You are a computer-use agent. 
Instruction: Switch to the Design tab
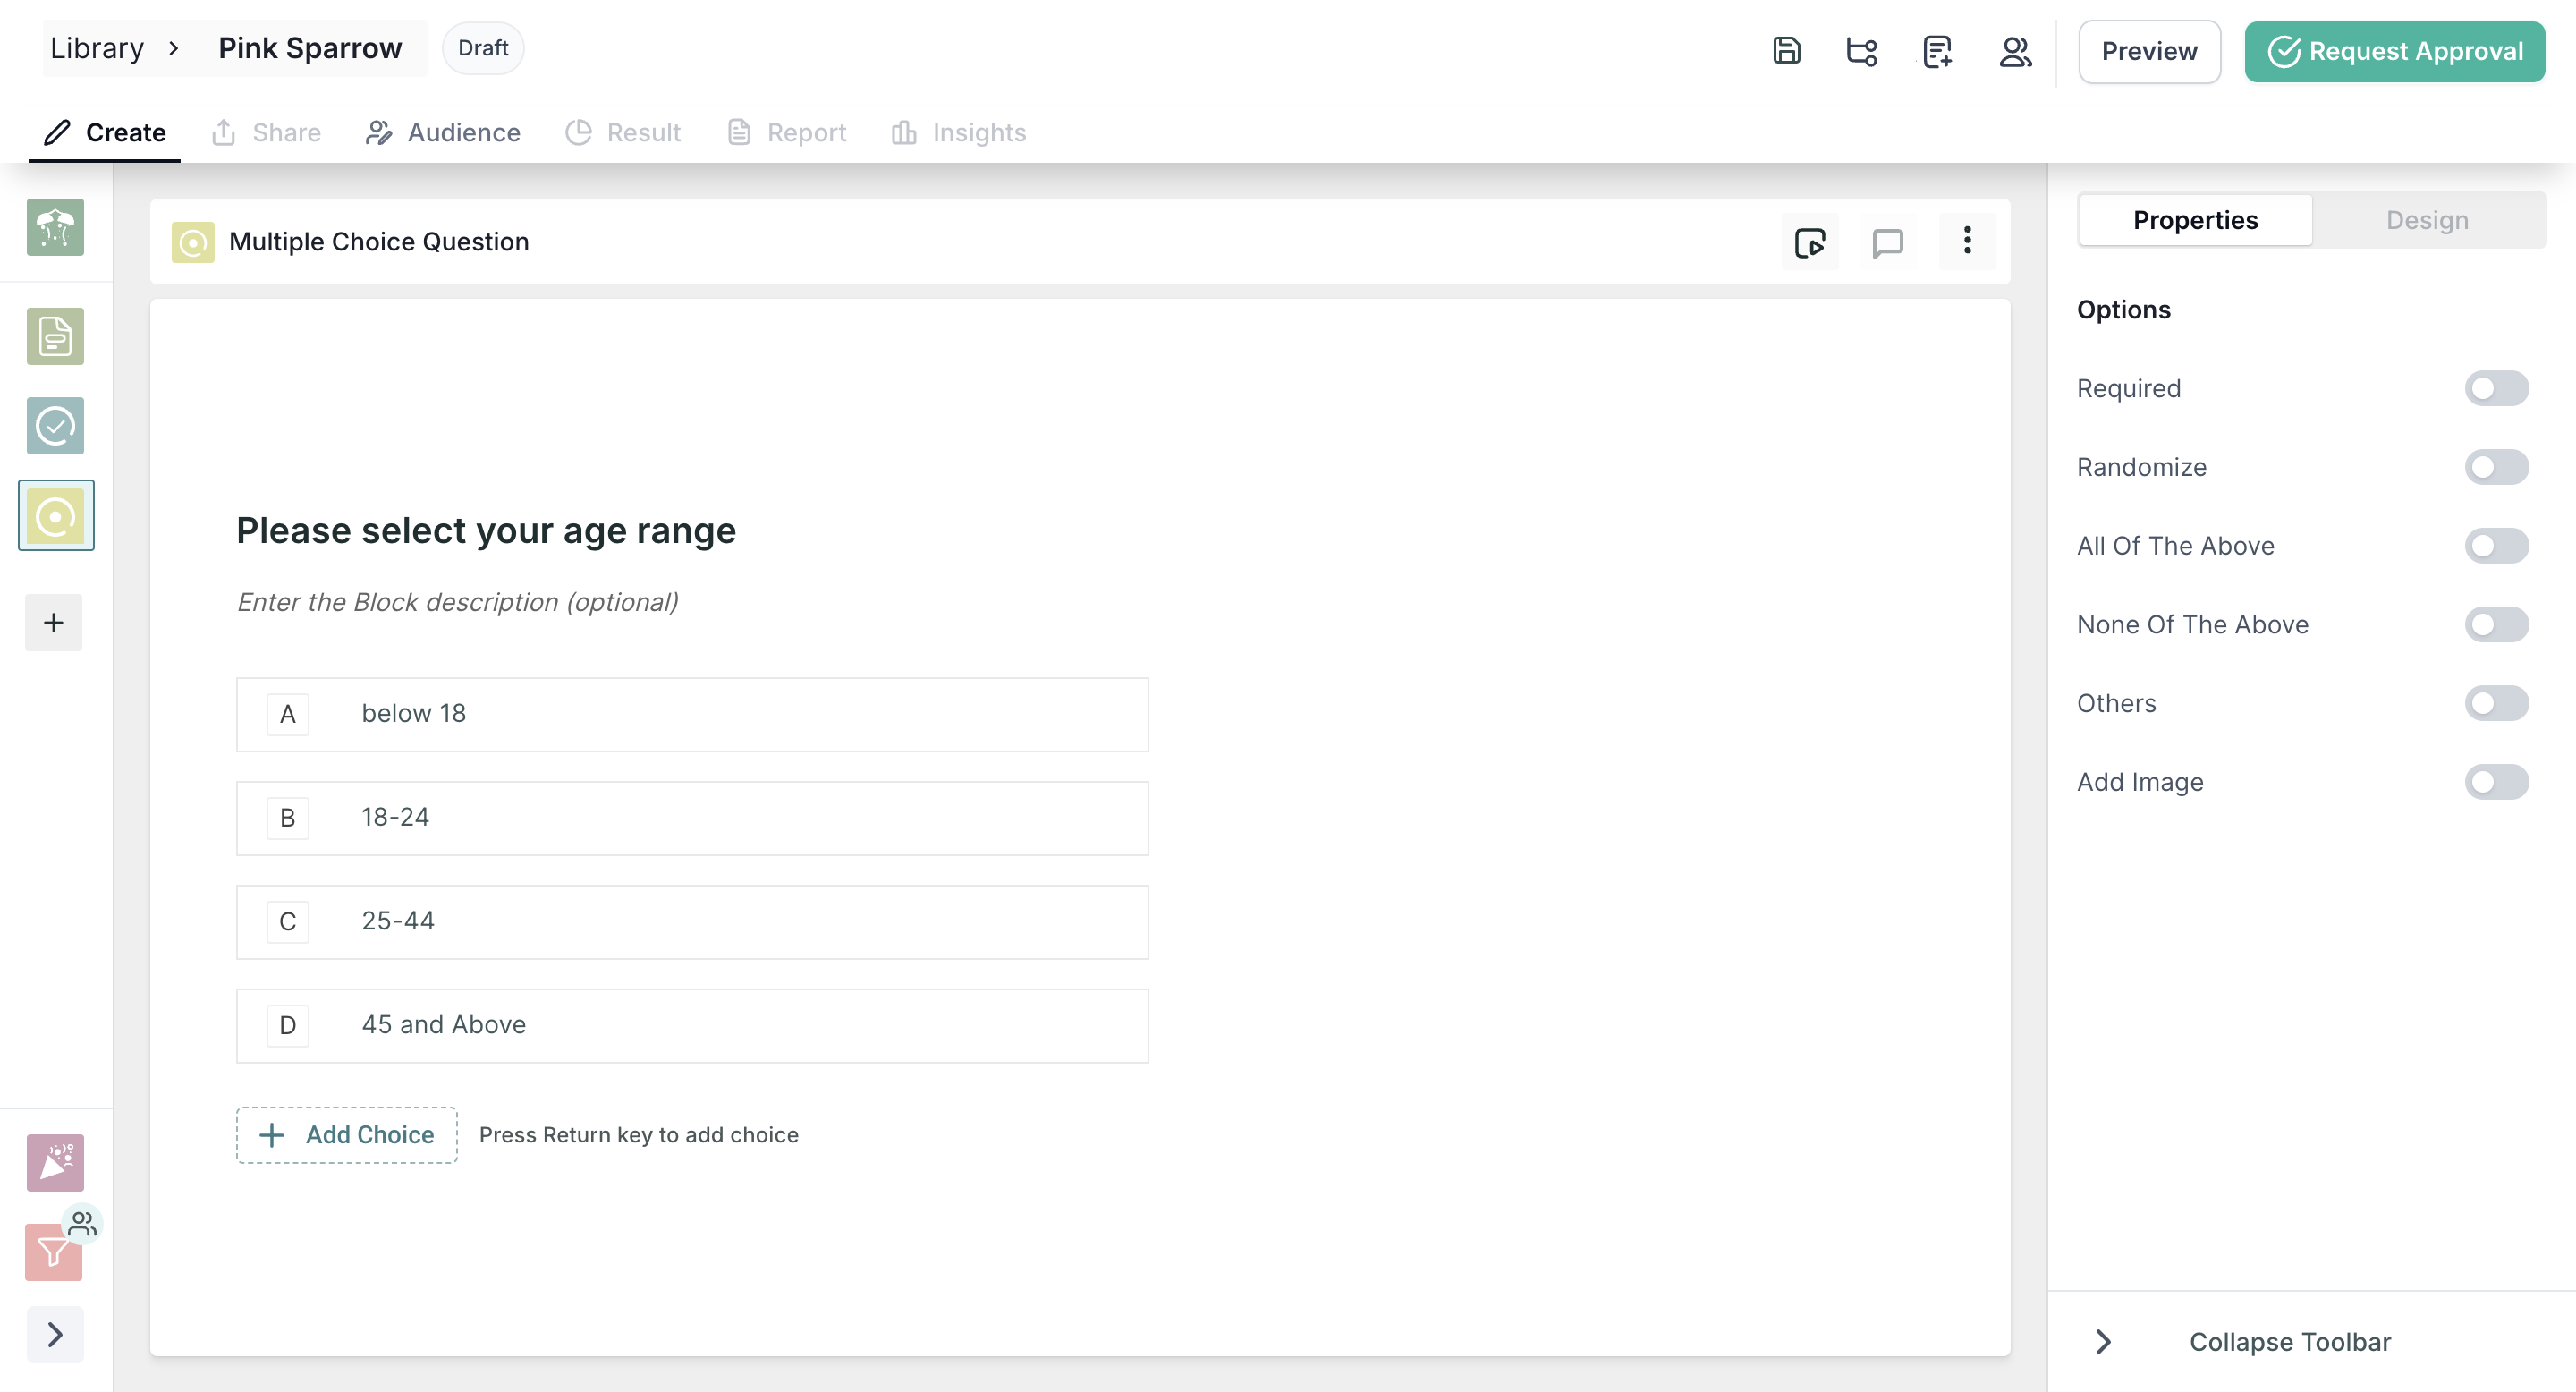pos(2427,220)
